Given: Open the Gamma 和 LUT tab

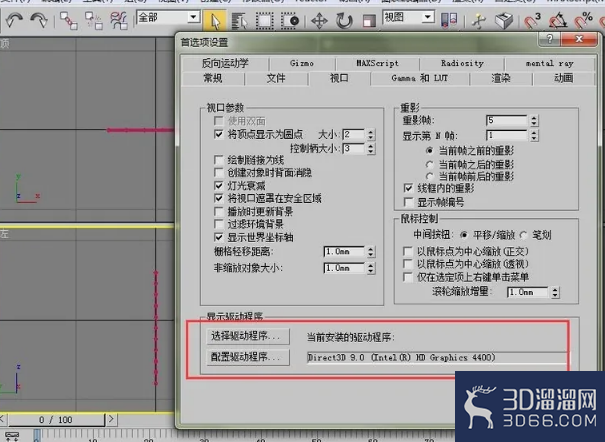Looking at the screenshot, I should tap(419, 78).
